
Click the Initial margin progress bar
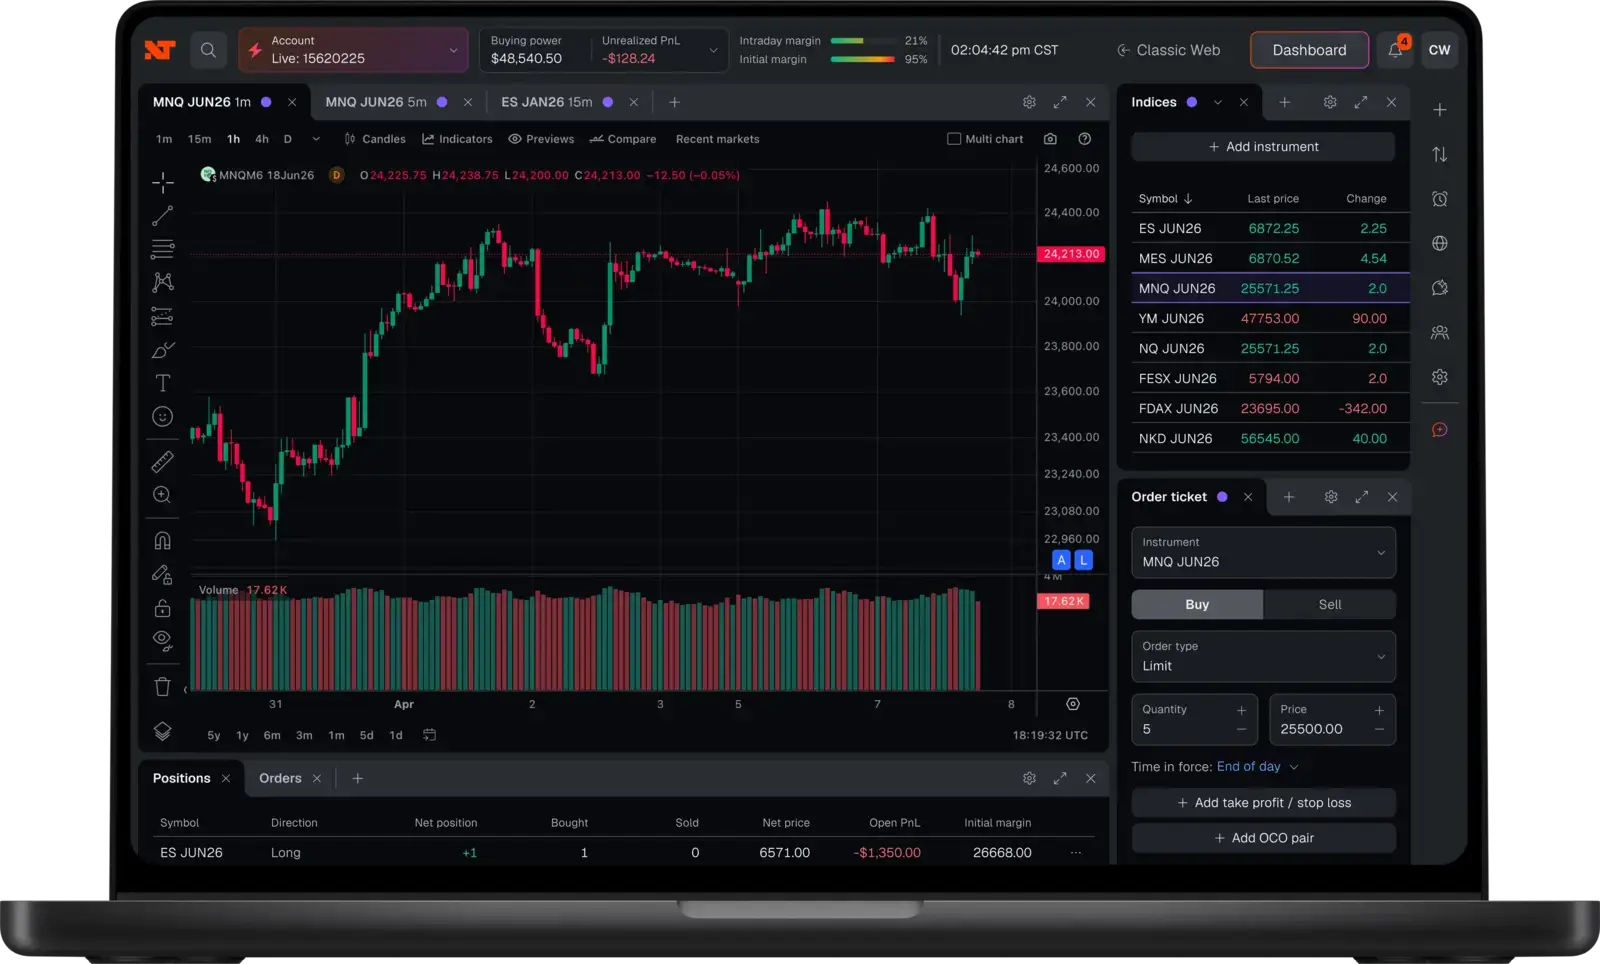pyautogui.click(x=863, y=59)
